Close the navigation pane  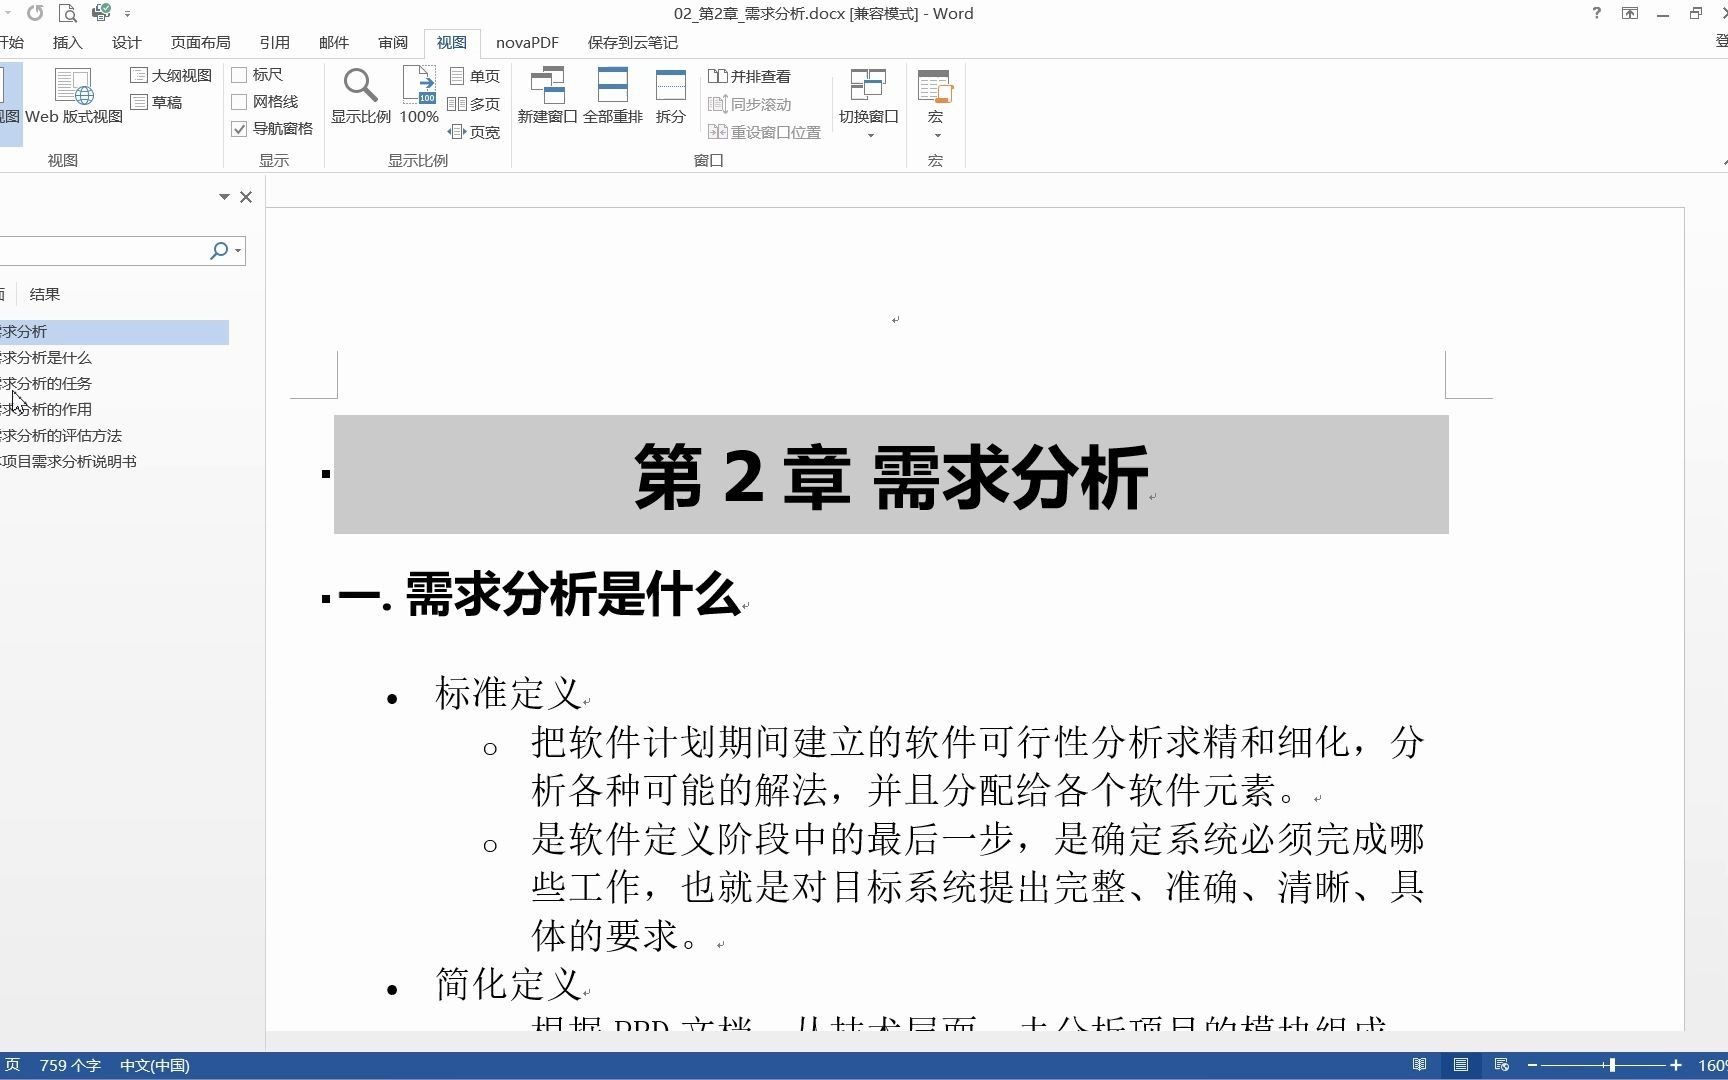[246, 197]
